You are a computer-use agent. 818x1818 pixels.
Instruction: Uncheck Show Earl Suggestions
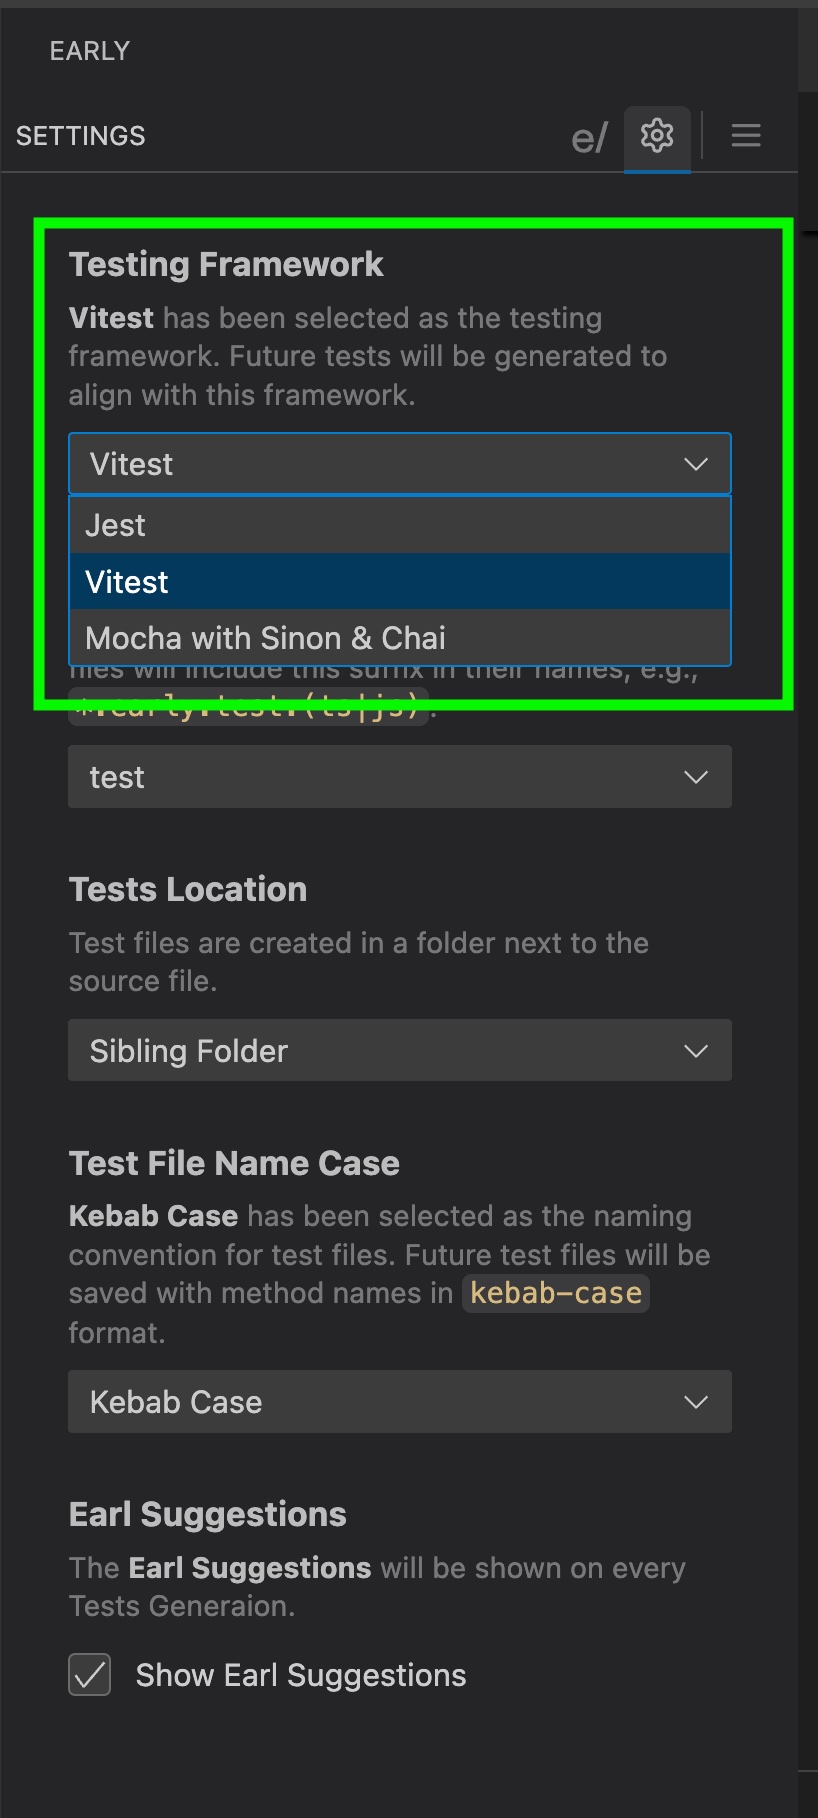pos(89,1675)
